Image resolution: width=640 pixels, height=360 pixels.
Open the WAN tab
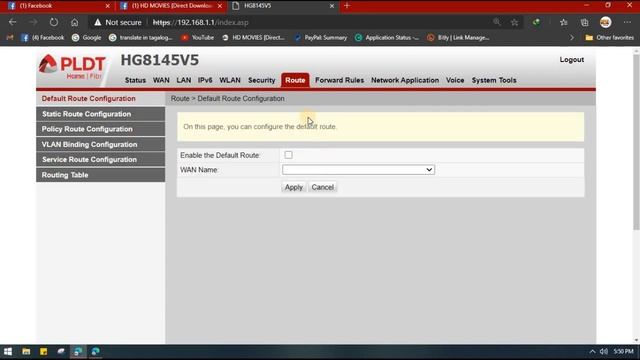[x=161, y=80]
